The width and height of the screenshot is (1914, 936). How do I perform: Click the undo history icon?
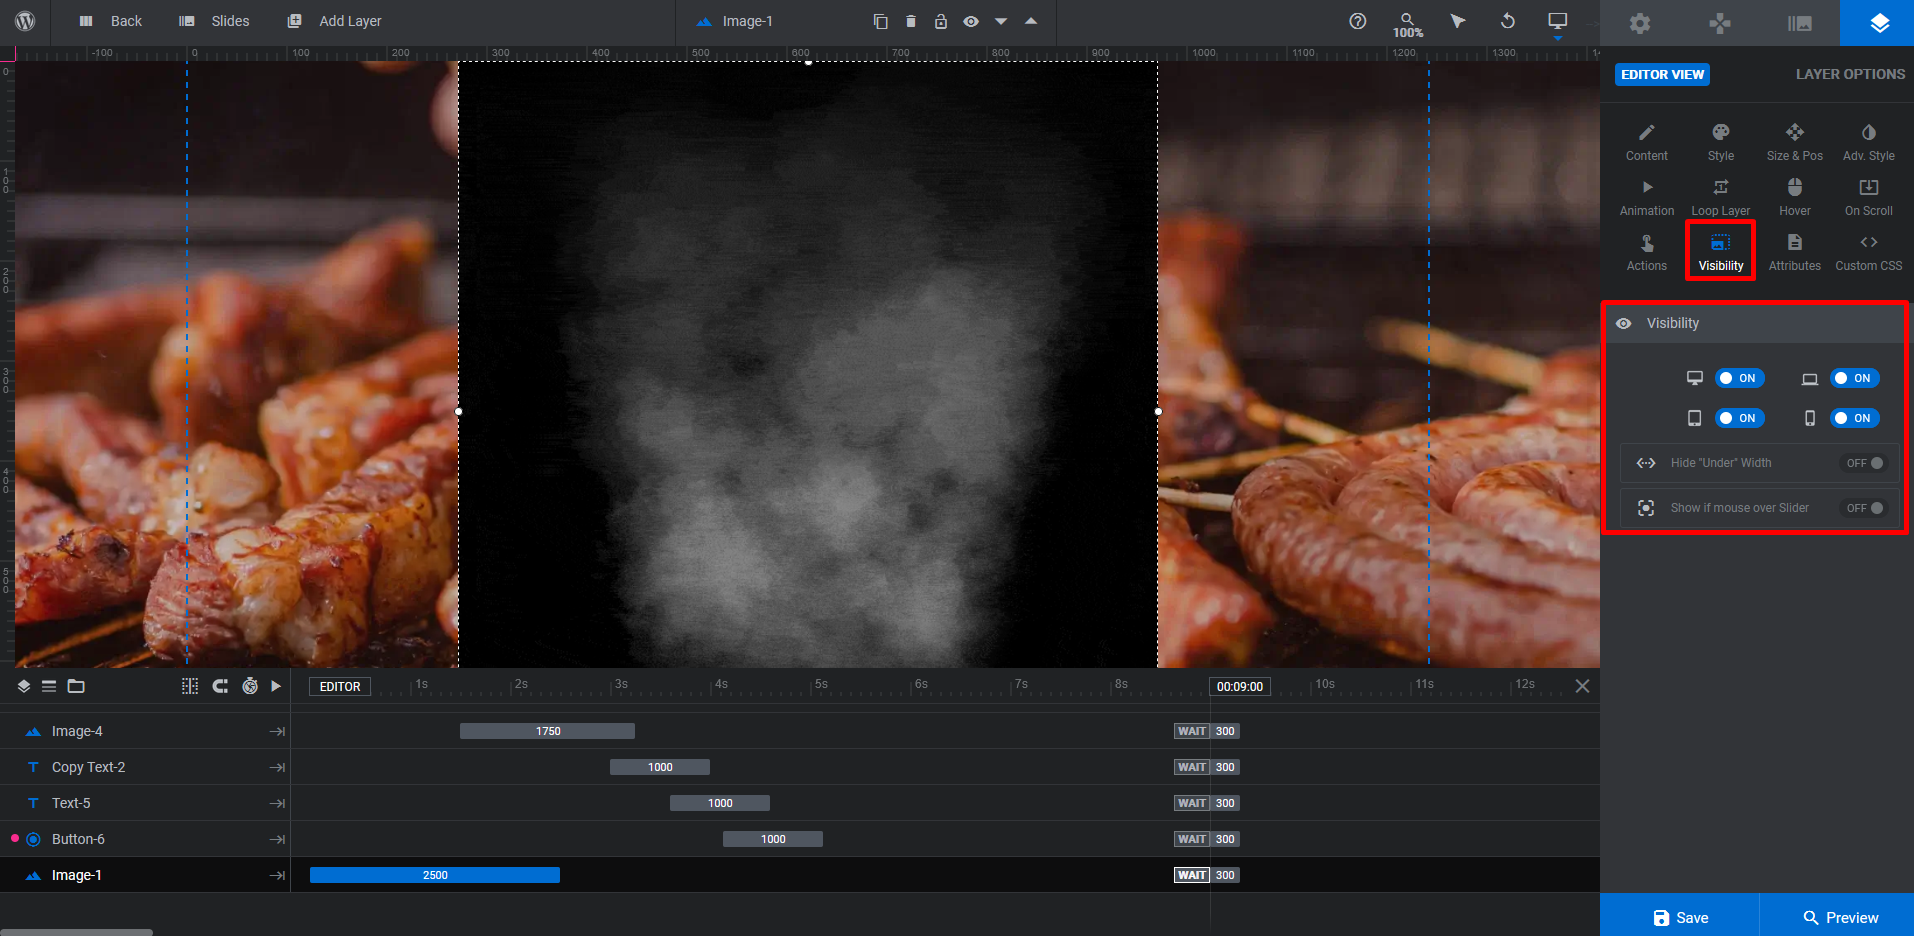1507,21
